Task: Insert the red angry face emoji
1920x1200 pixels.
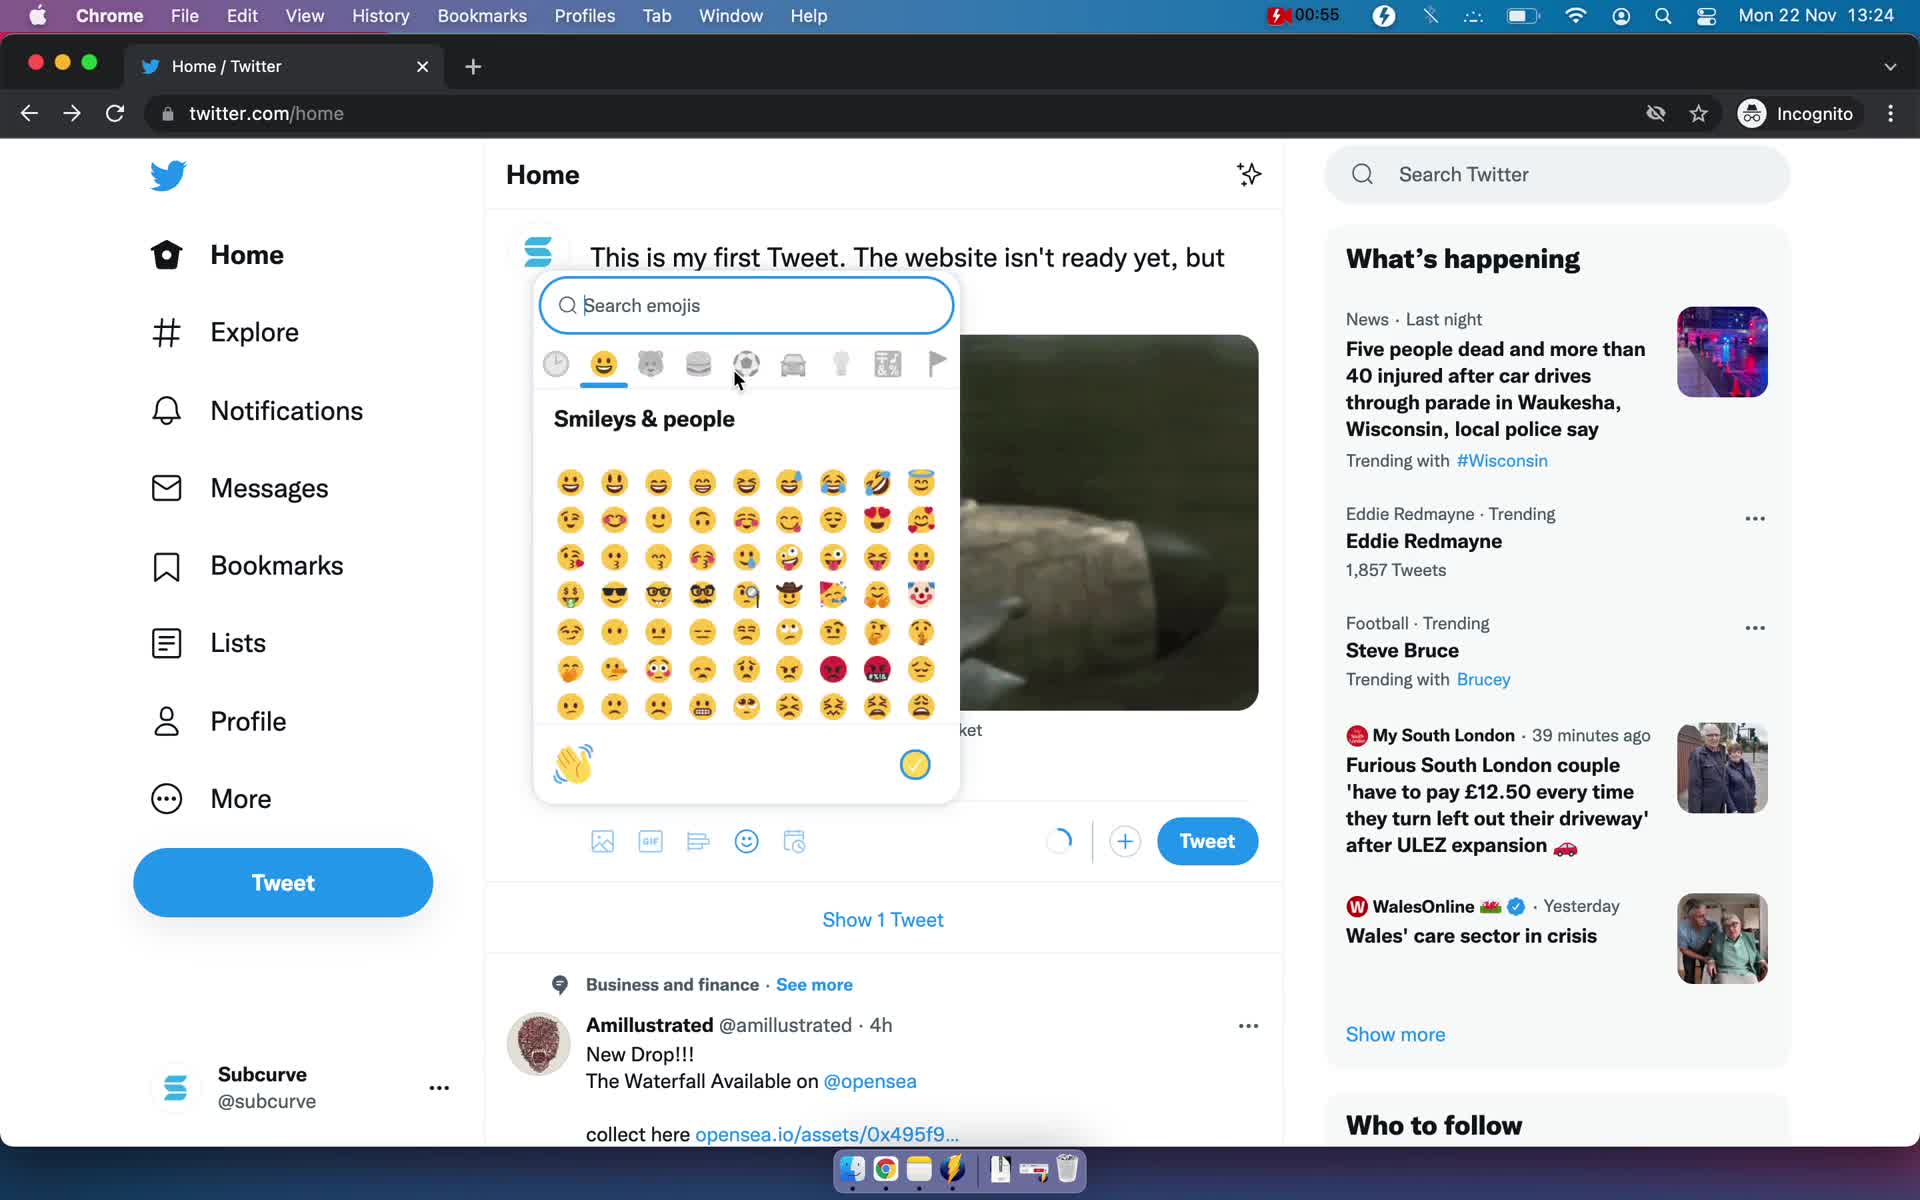Action: (x=833, y=669)
